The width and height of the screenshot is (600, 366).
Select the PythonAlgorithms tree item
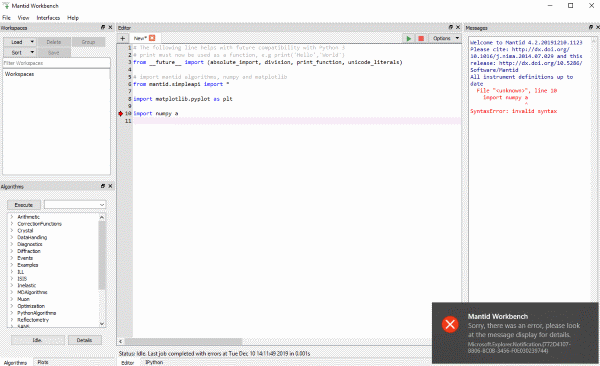36,313
